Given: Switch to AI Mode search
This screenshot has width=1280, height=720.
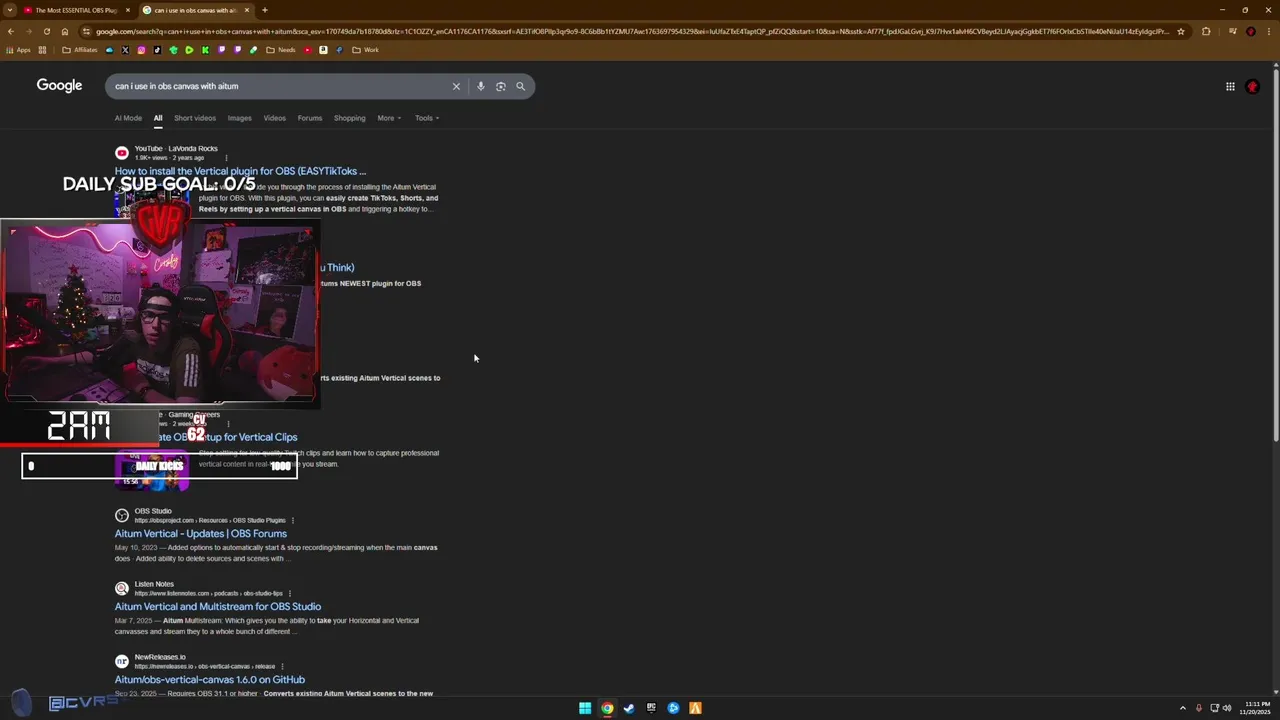Looking at the screenshot, I should pyautogui.click(x=128, y=118).
